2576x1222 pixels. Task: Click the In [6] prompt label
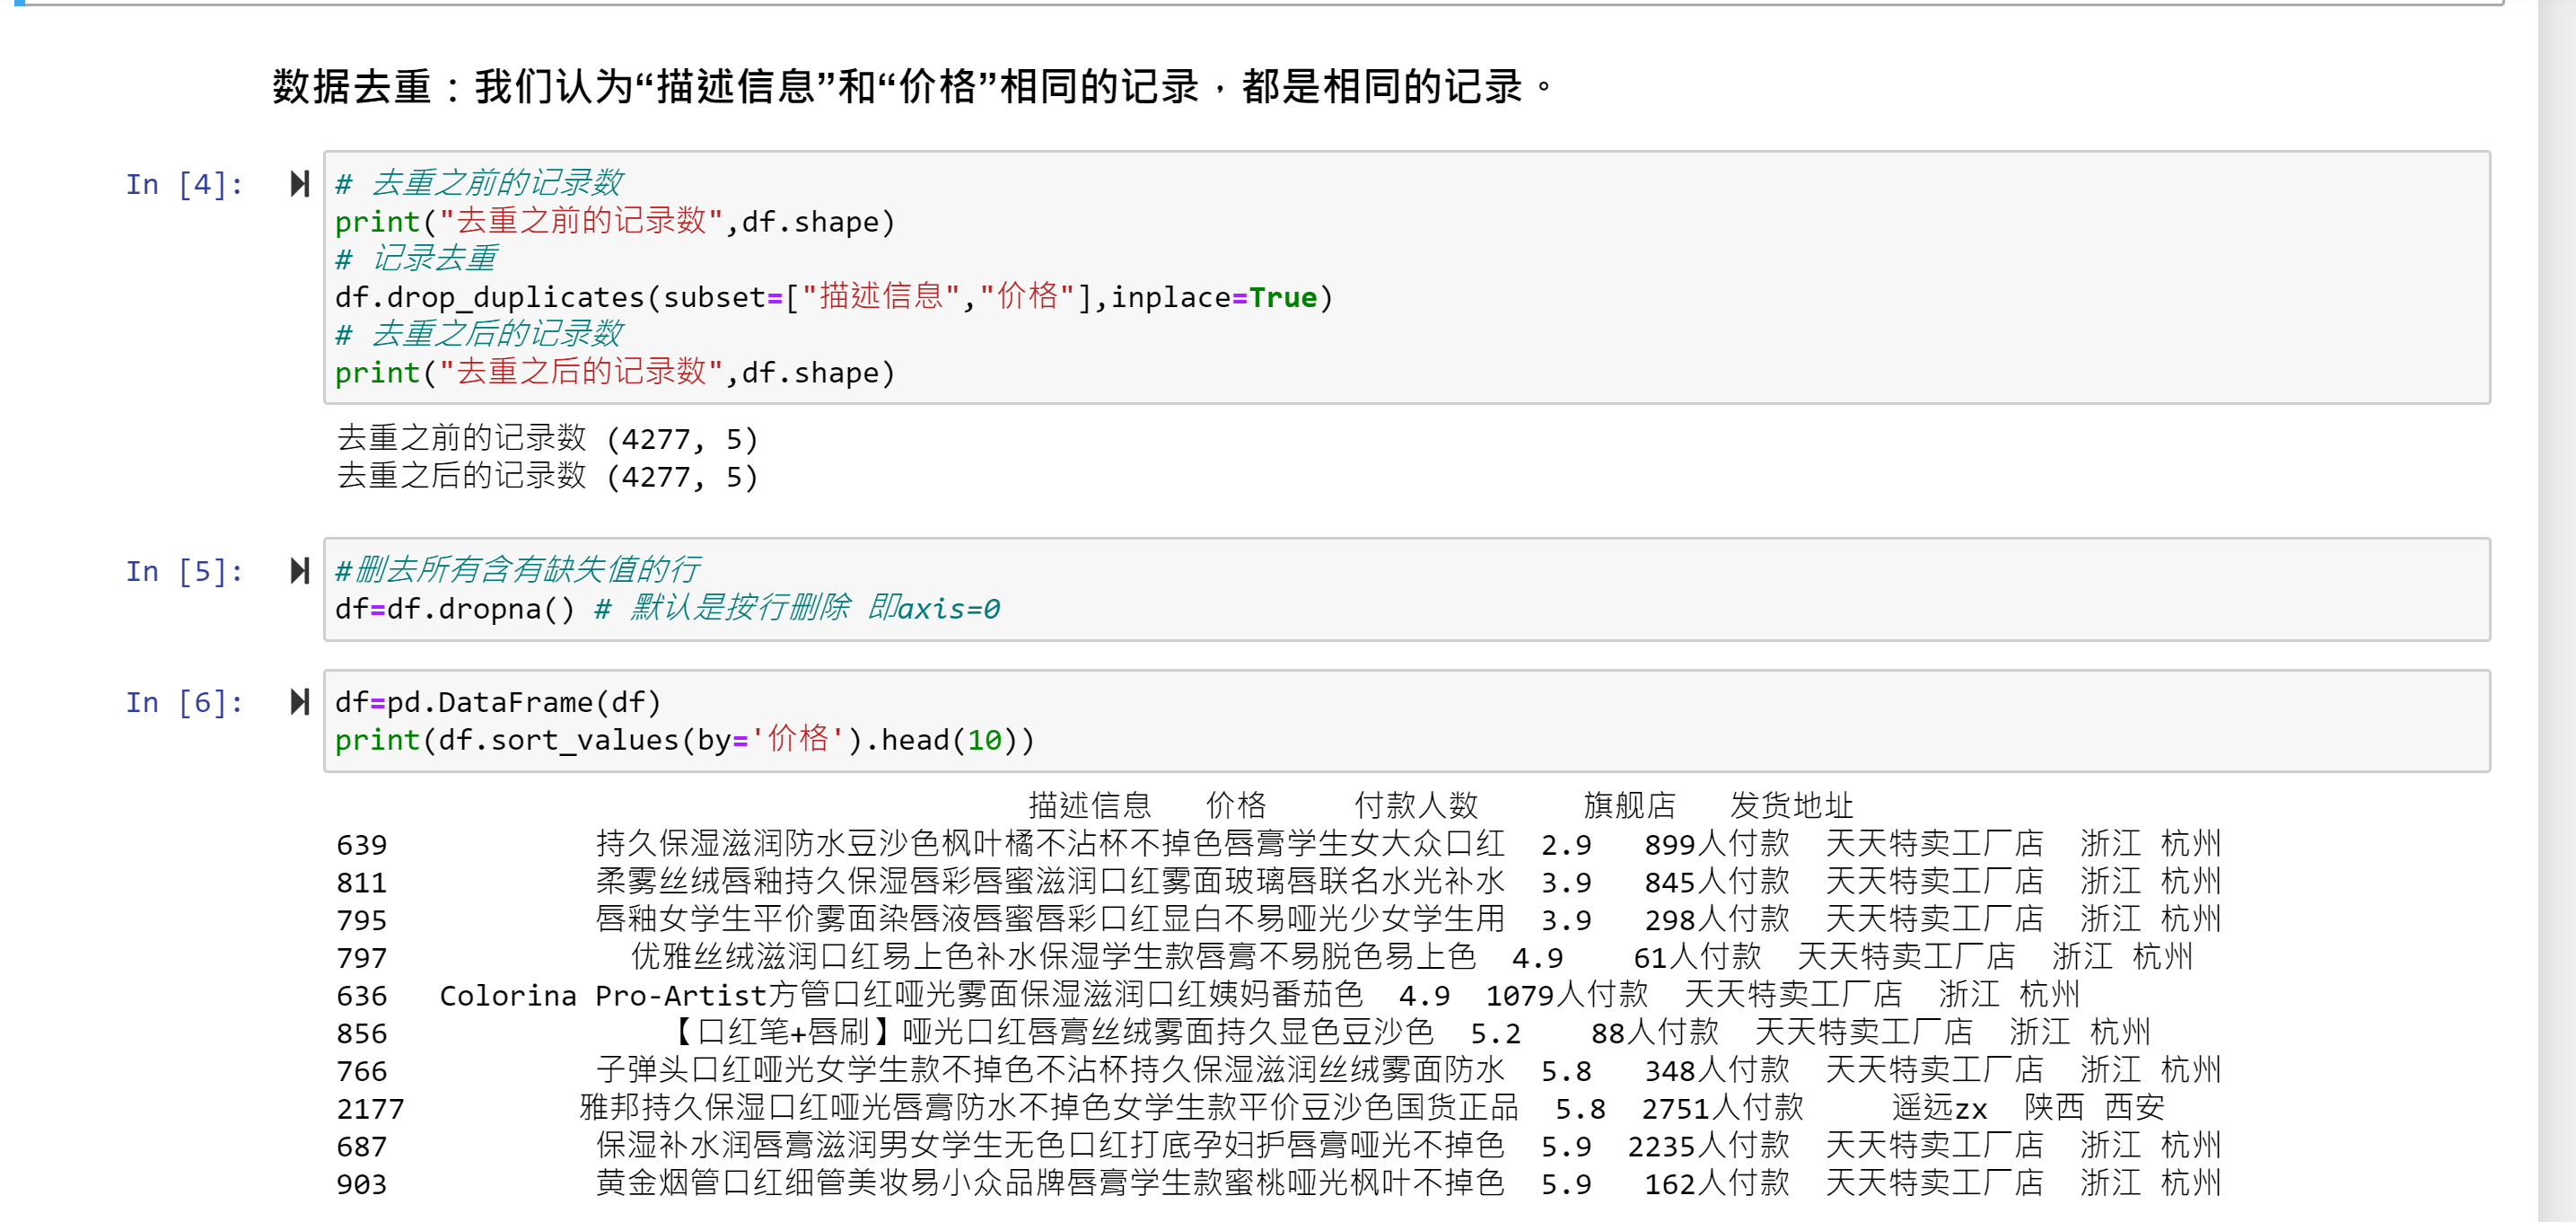pos(184,703)
